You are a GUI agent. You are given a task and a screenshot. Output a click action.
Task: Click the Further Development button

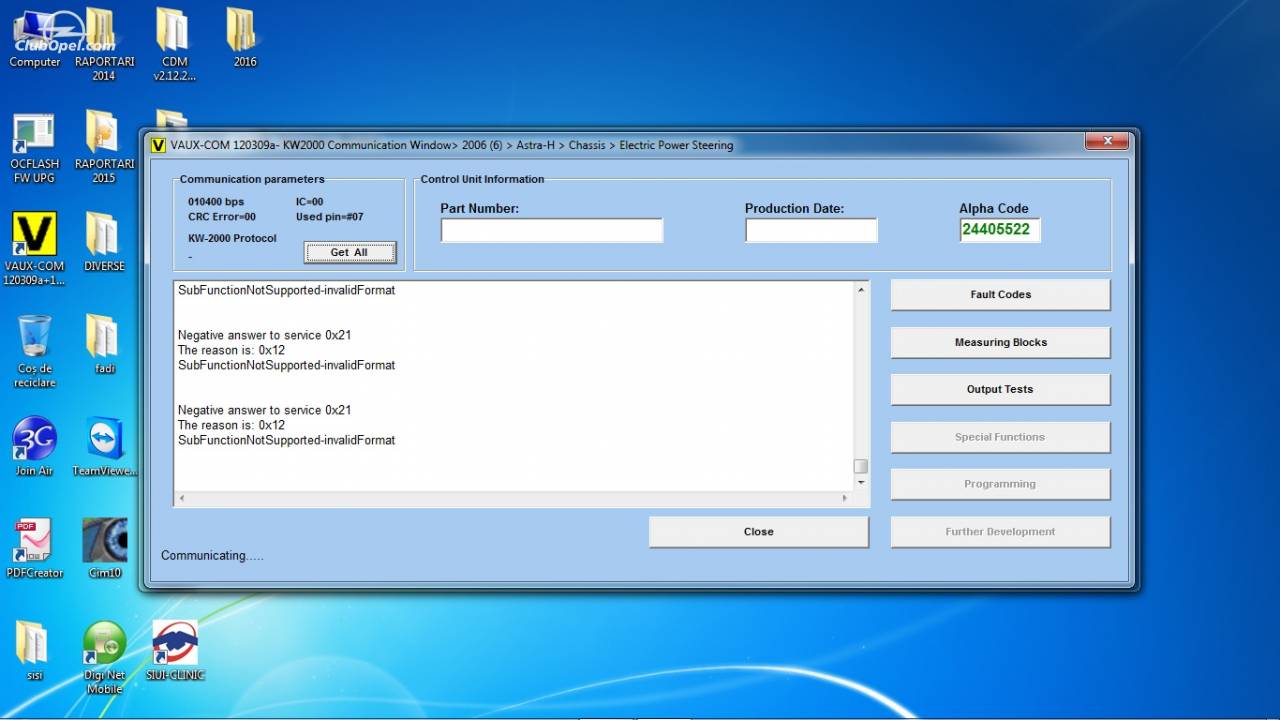[x=1000, y=532]
